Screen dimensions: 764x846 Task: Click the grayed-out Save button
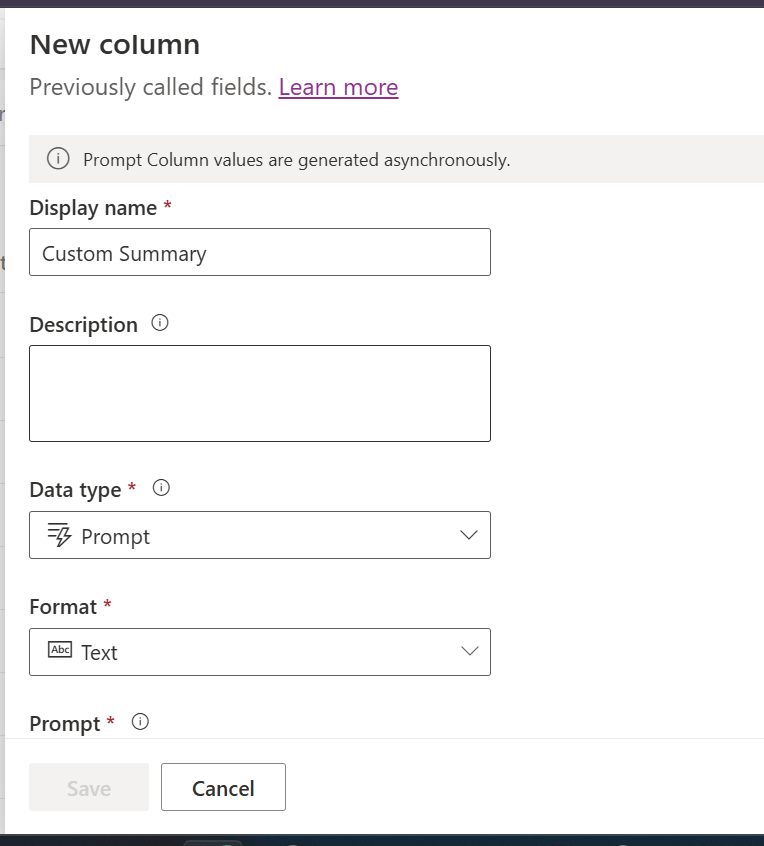[89, 787]
